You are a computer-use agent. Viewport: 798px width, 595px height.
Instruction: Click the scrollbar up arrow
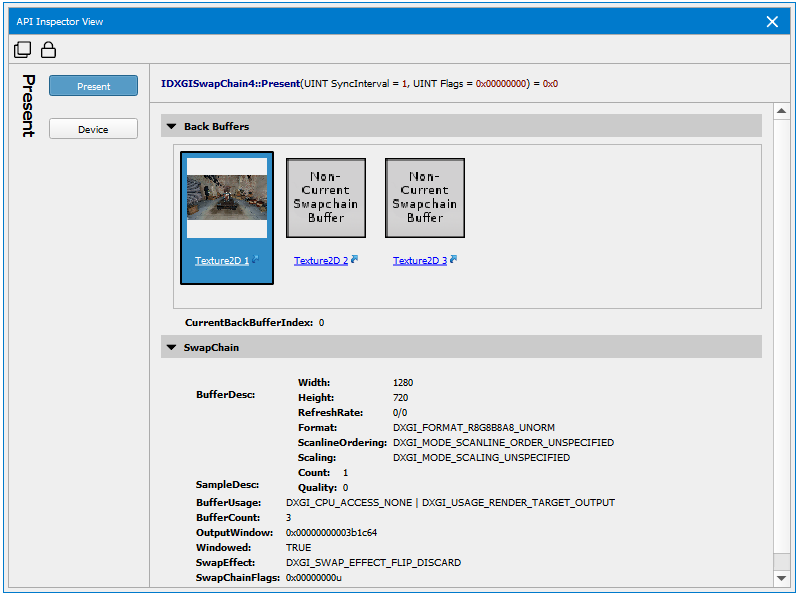[781, 108]
